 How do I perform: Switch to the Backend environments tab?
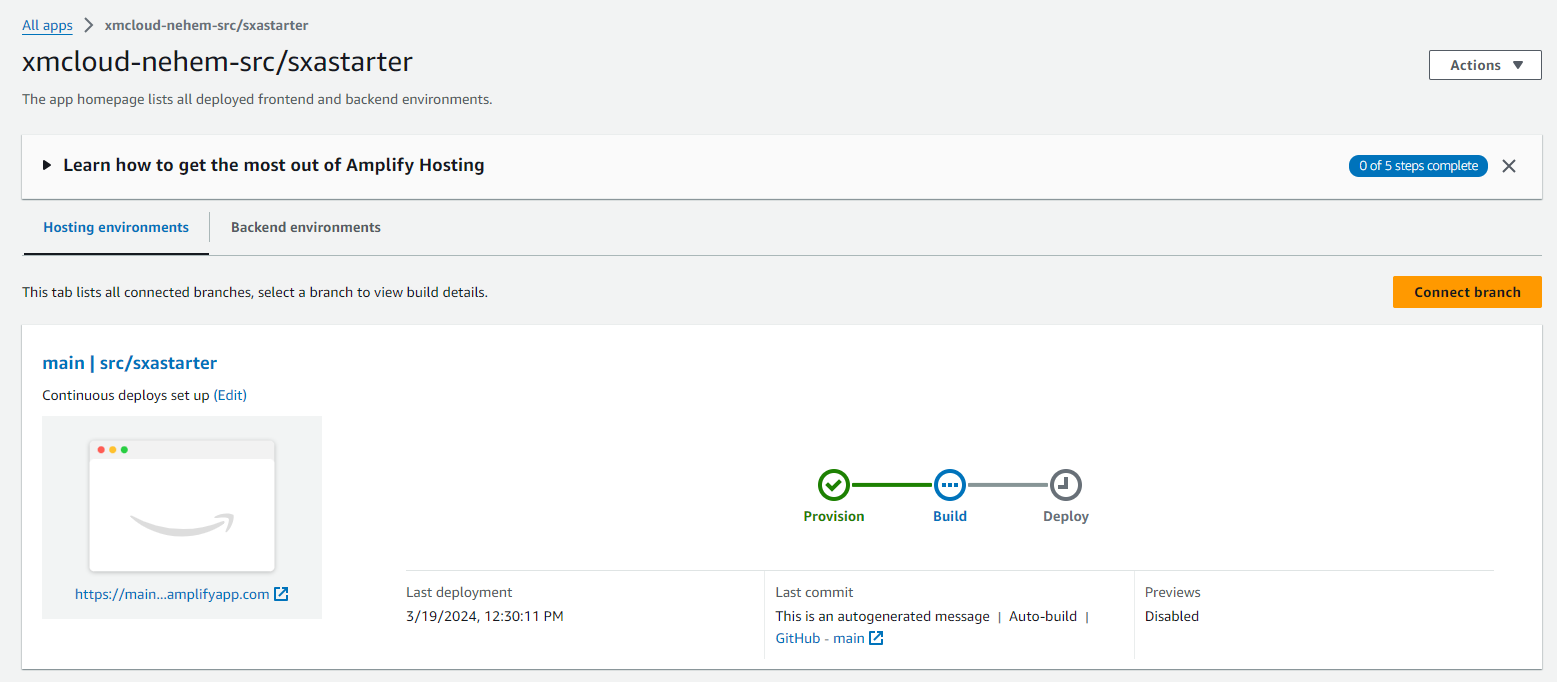305,227
